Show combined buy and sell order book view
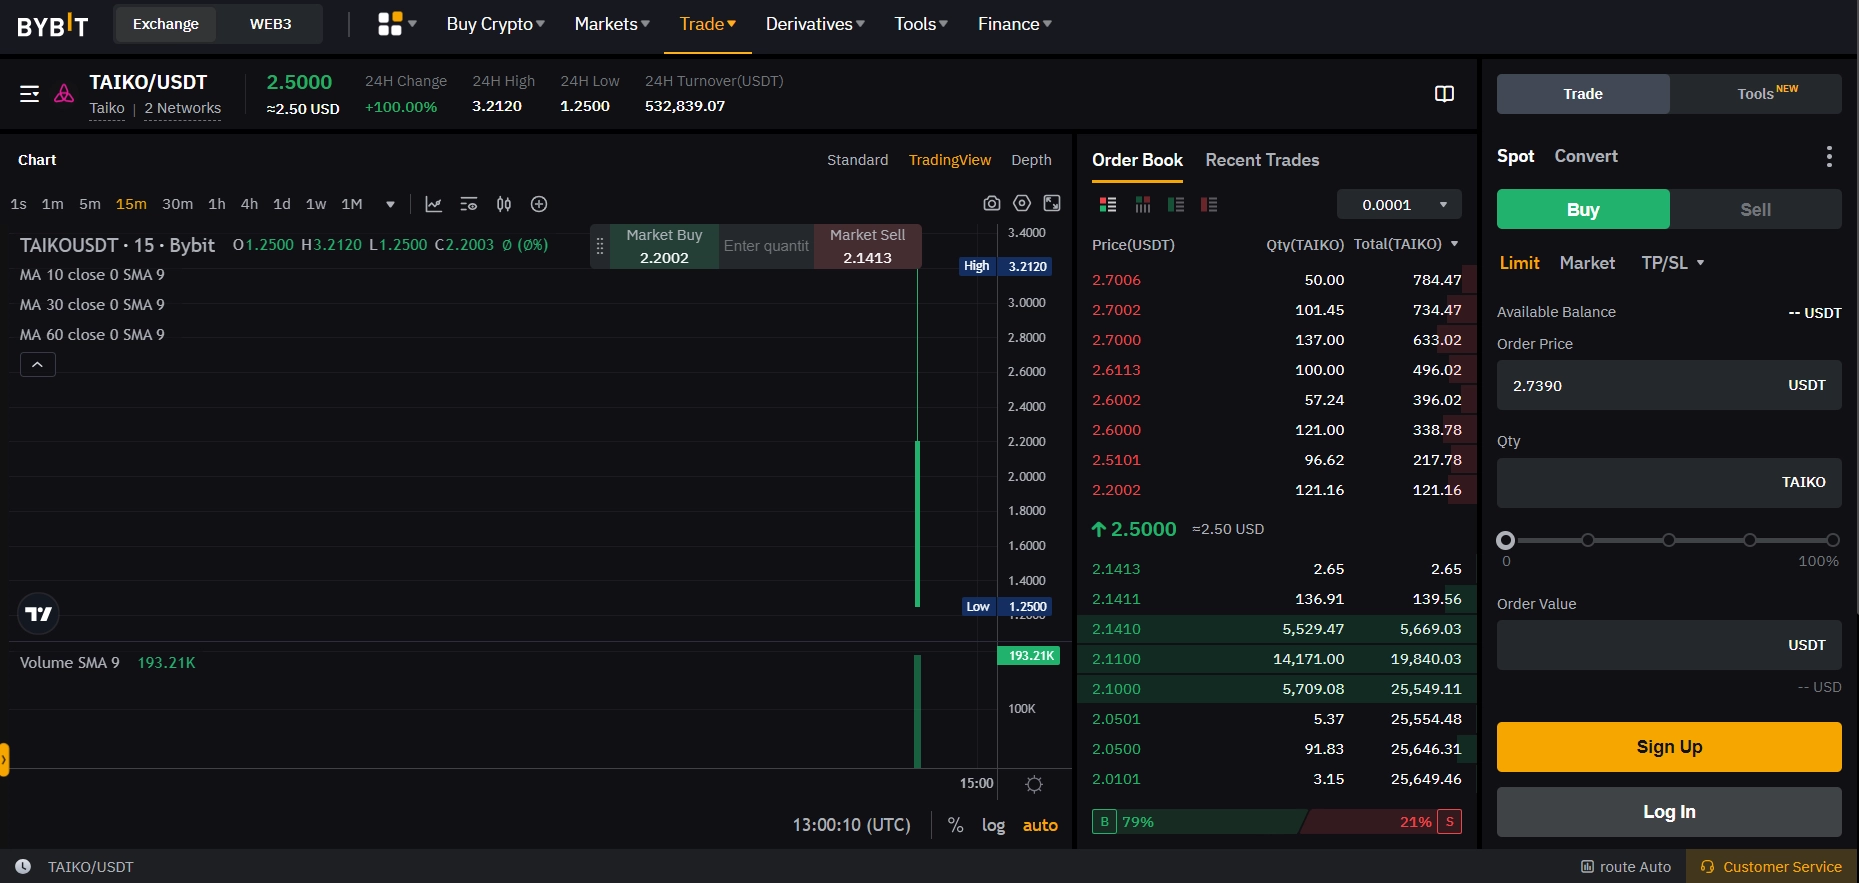1859x883 pixels. (x=1108, y=204)
